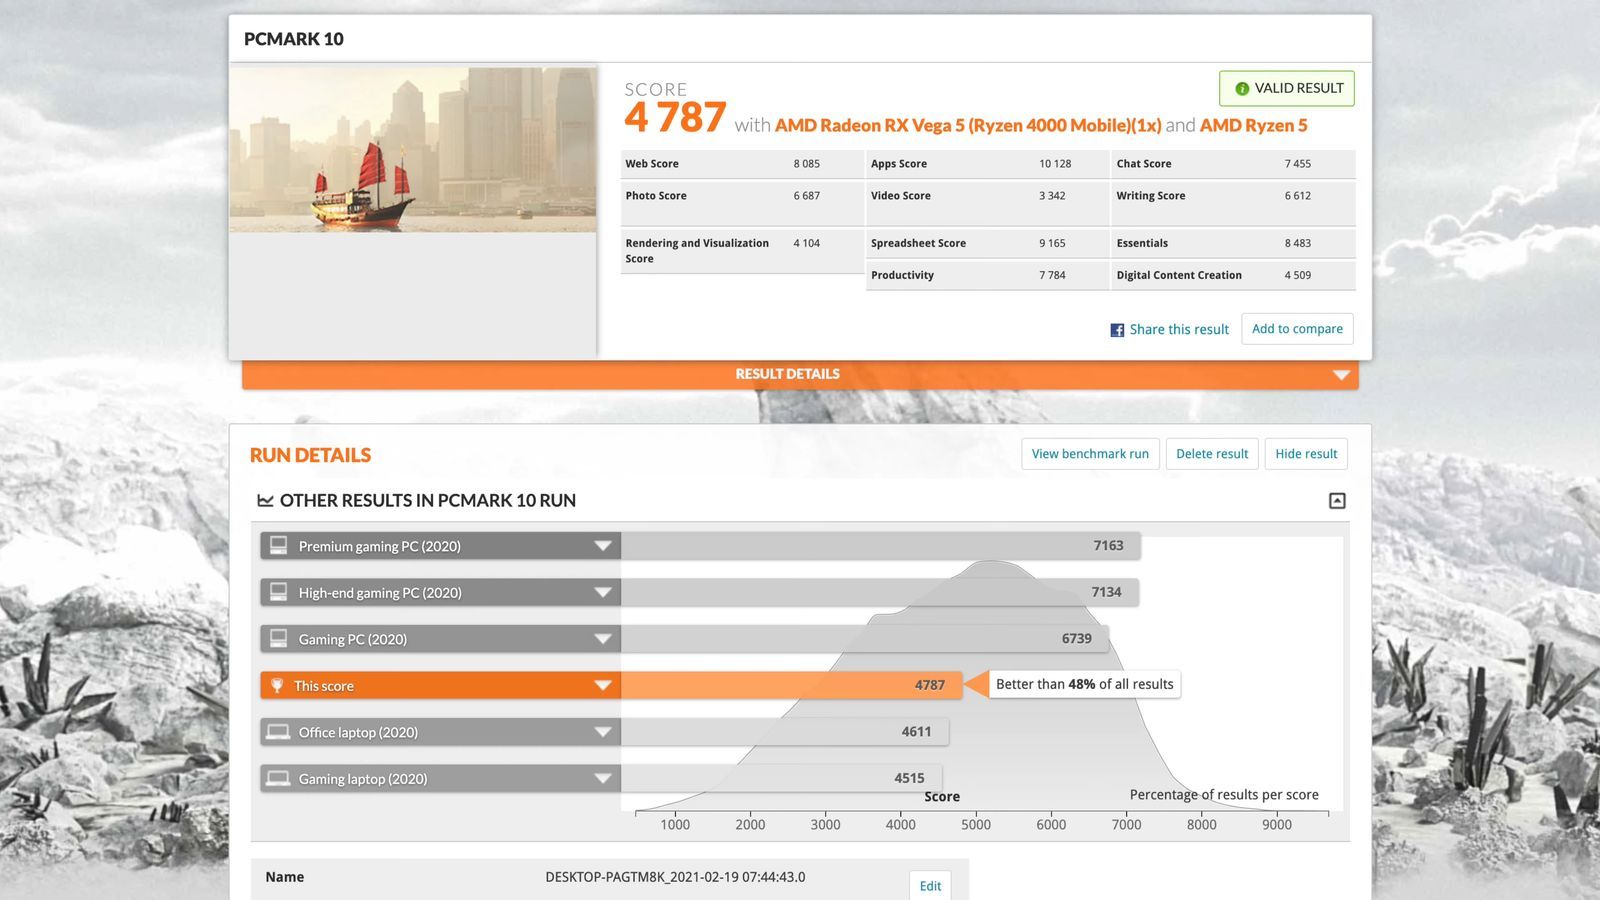Open the AMD Ryzen 5 link
This screenshot has height=900, width=1600.
tap(1253, 125)
